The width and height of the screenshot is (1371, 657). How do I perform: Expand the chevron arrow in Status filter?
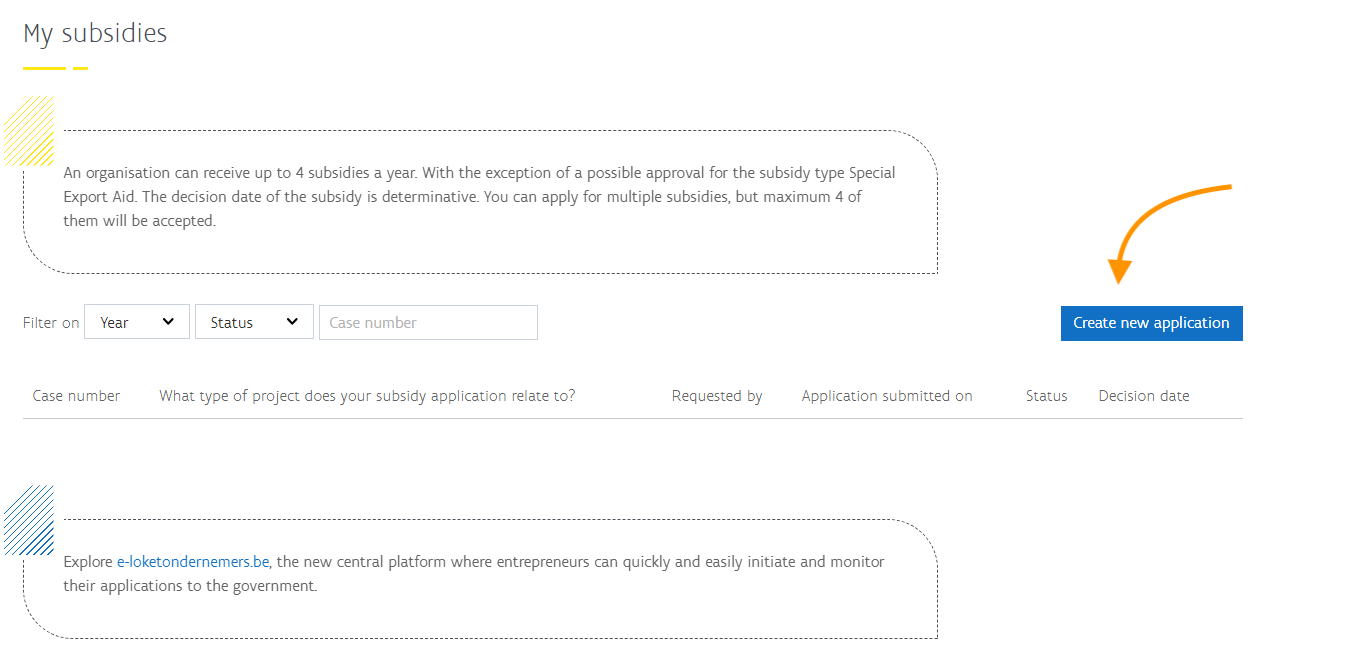pos(292,322)
